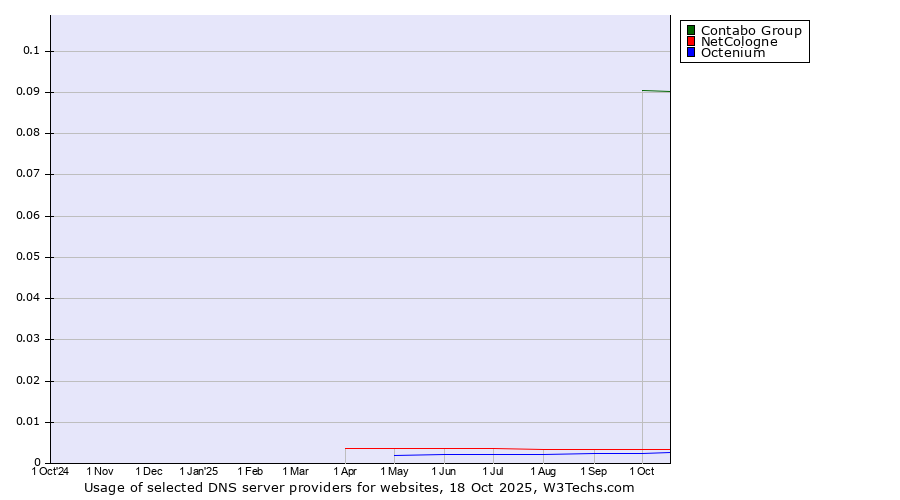900x500 pixels.
Task: Select the NetCologne legend label
Action: 738,41
